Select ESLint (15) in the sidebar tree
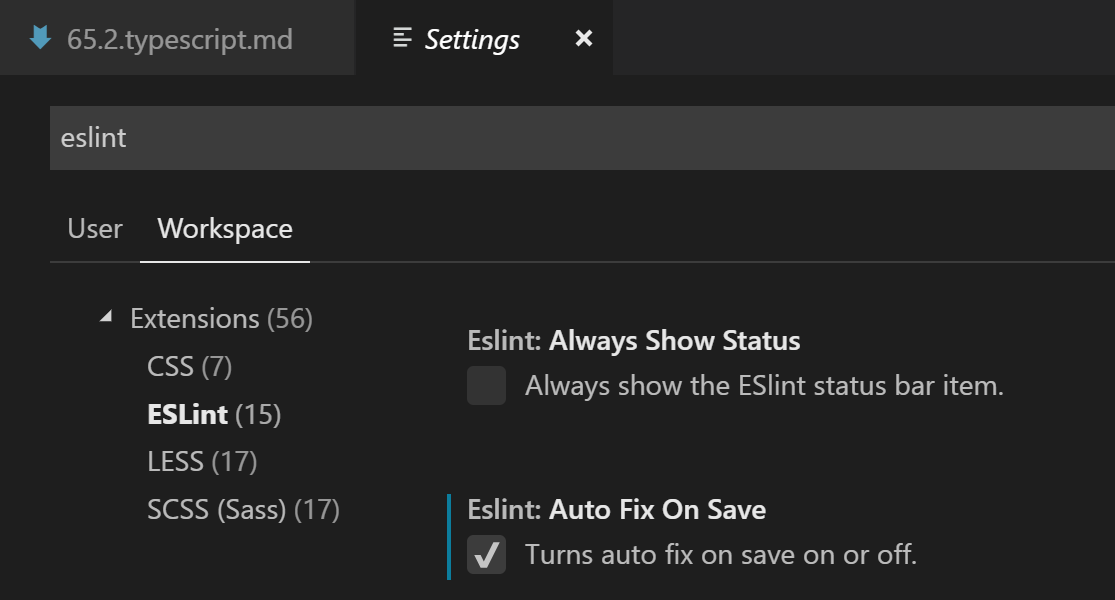 pyautogui.click(x=214, y=415)
